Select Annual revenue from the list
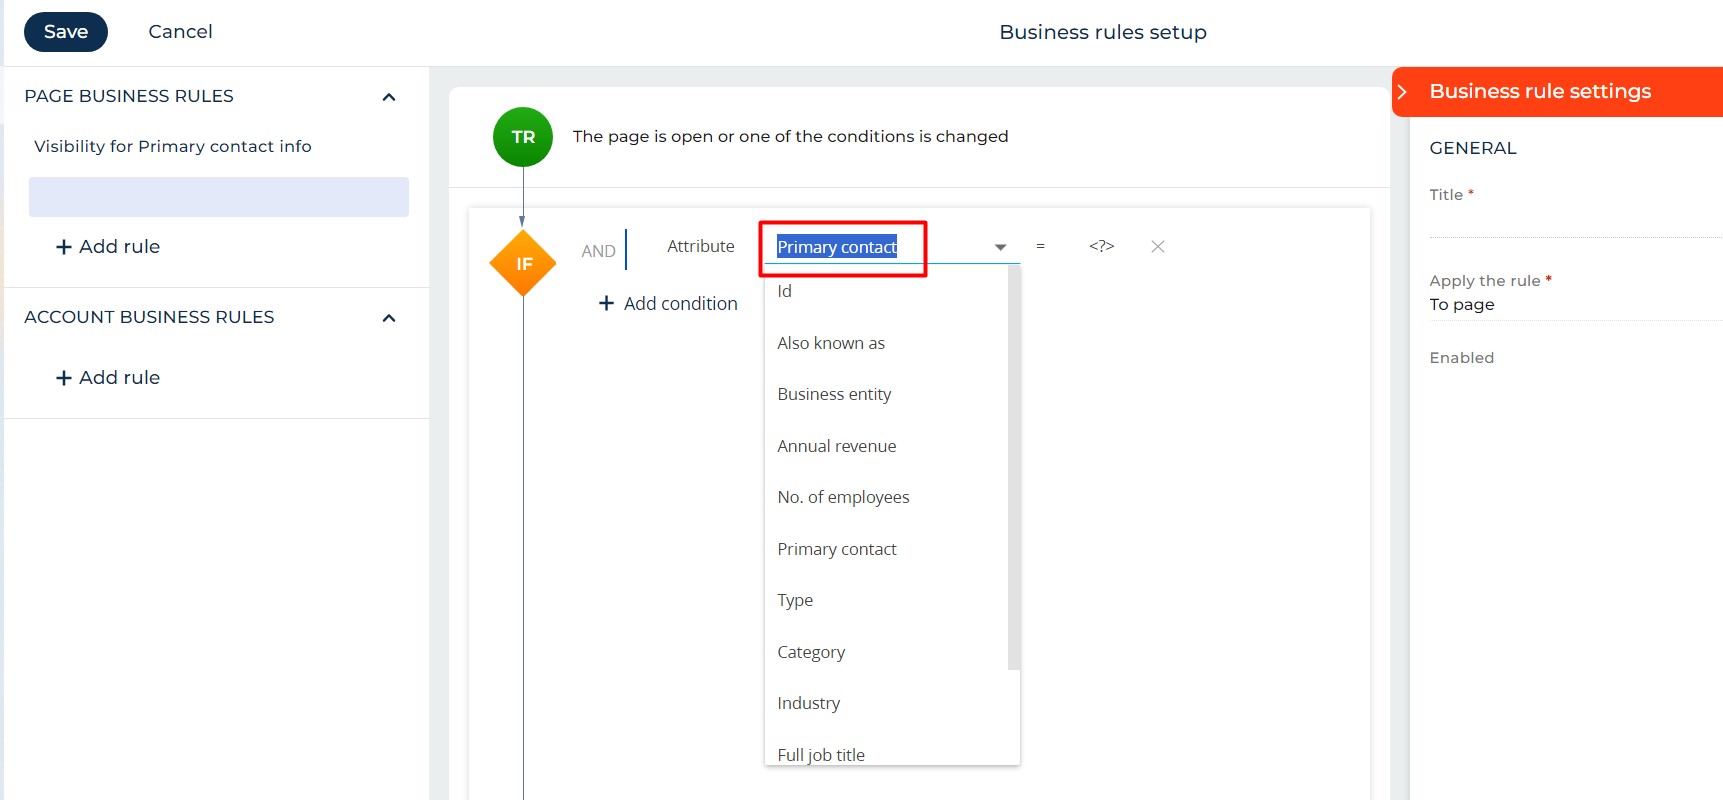Image resolution: width=1723 pixels, height=800 pixels. pyautogui.click(x=836, y=446)
